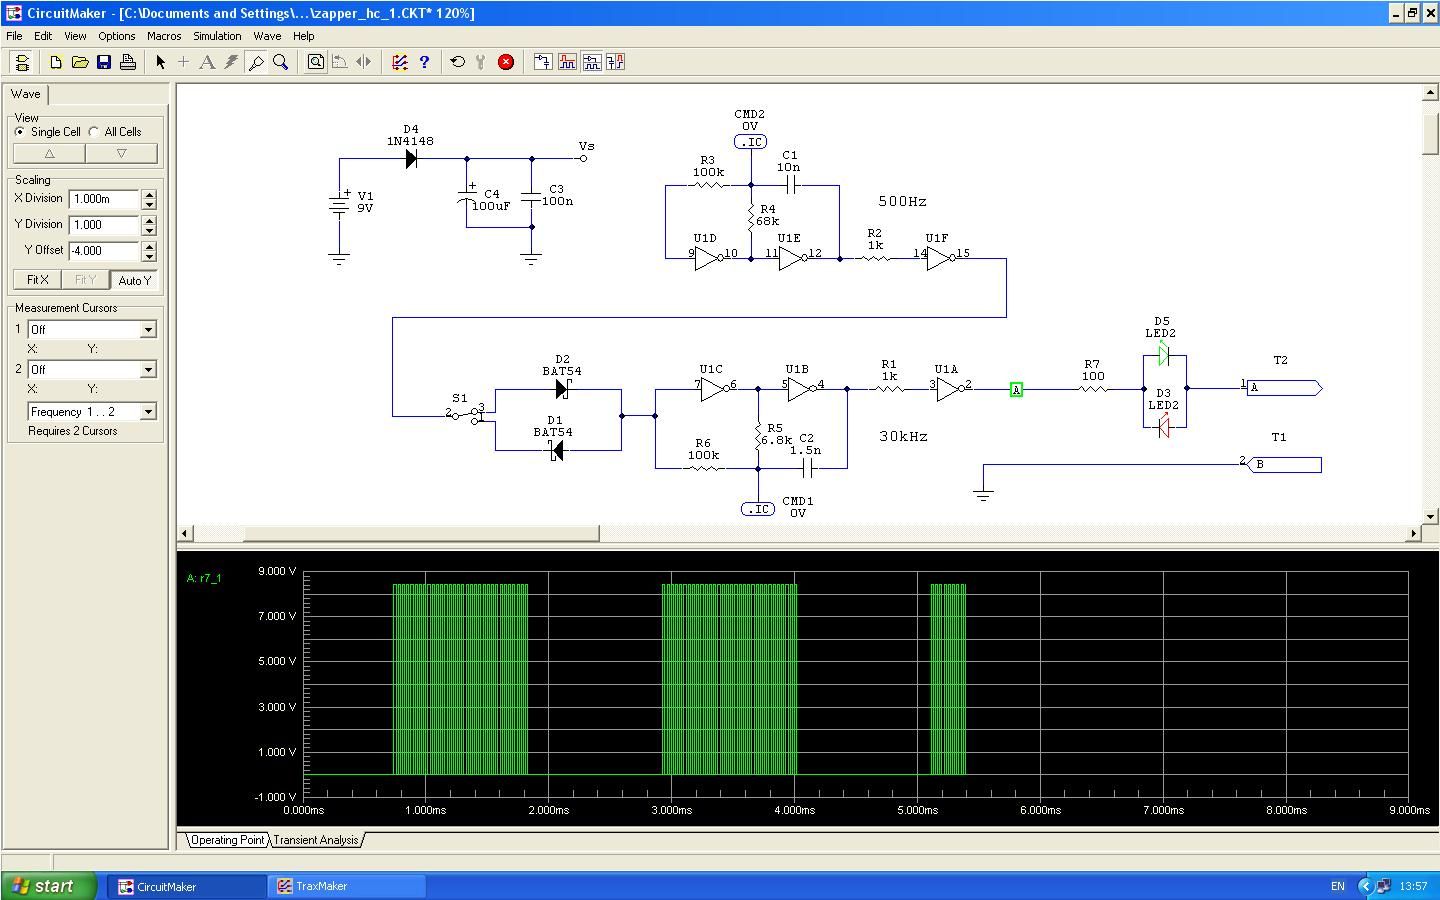
Task: Click the X Division input field
Action: click(x=105, y=199)
